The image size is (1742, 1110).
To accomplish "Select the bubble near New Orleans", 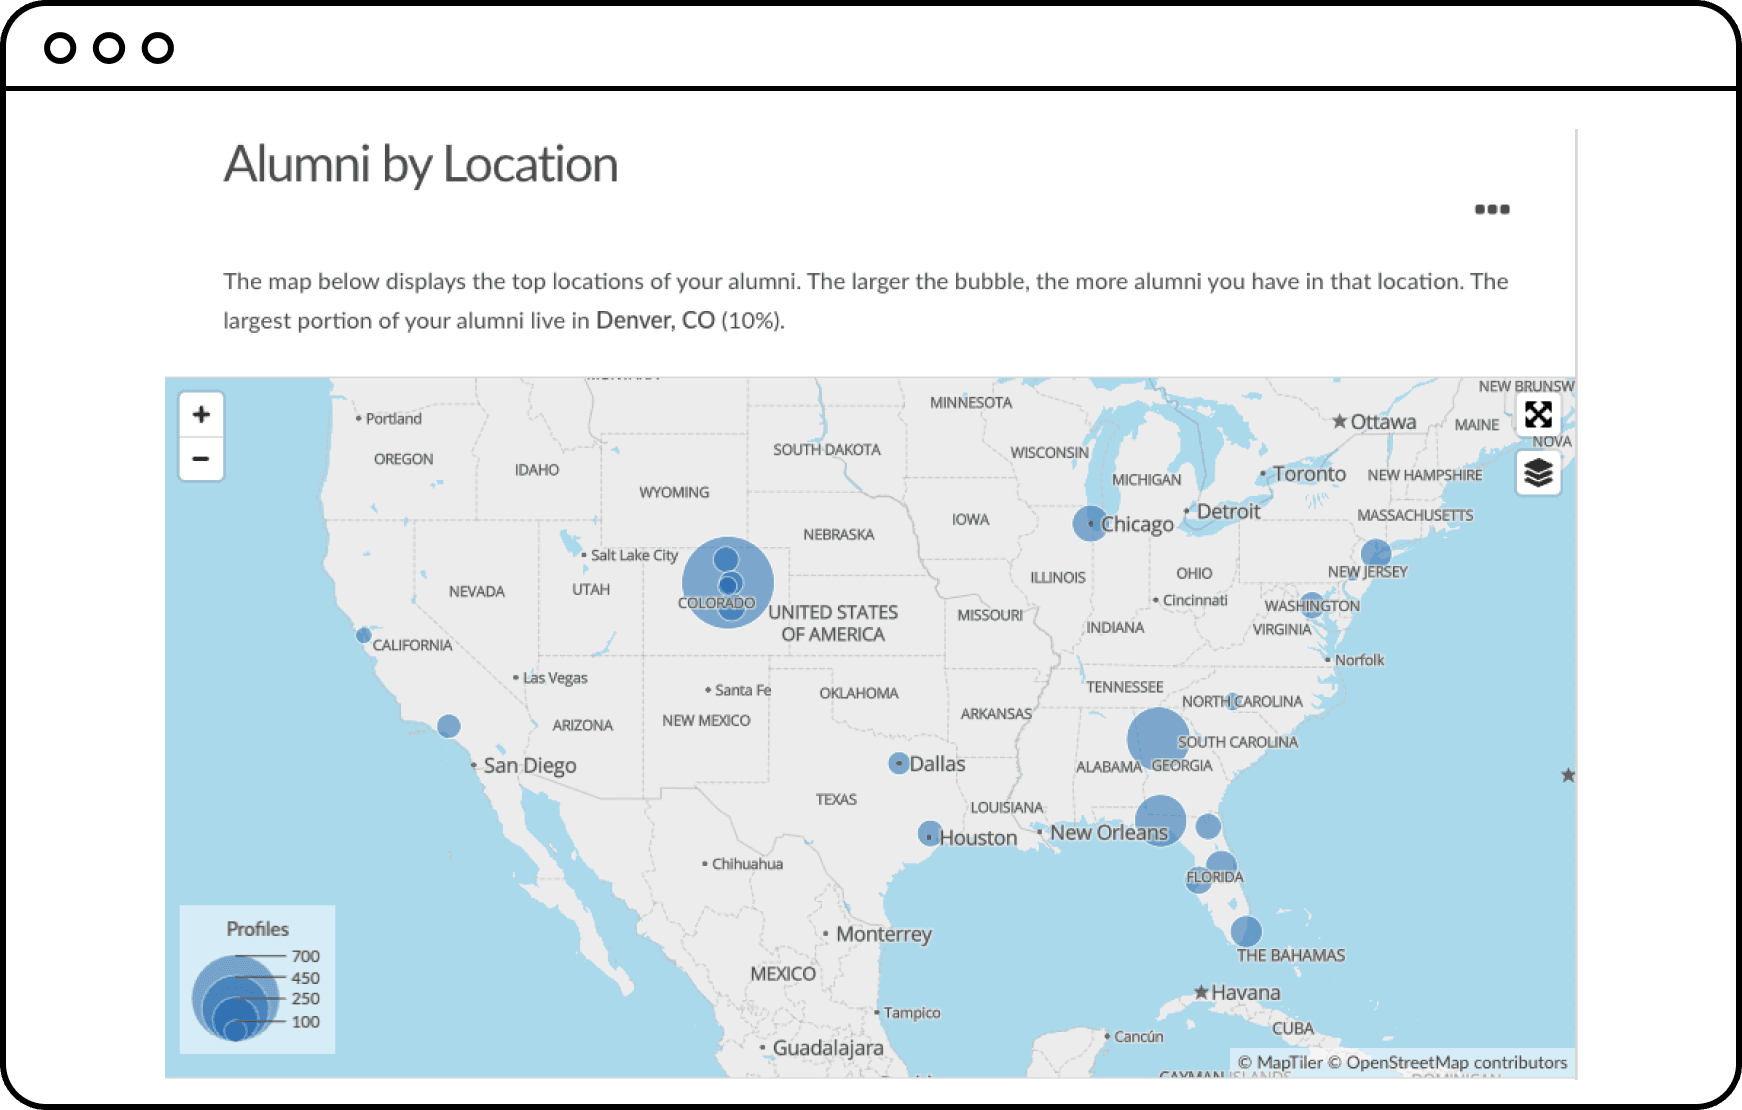I will 1160,819.
